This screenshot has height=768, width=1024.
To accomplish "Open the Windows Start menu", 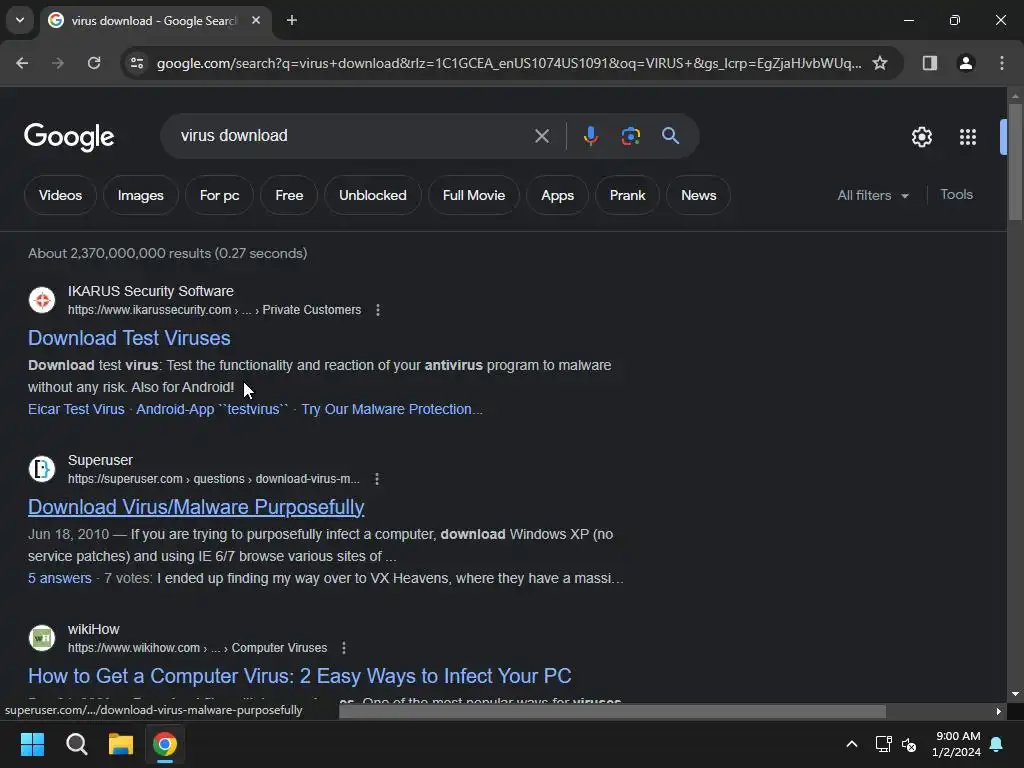I will point(32,744).
